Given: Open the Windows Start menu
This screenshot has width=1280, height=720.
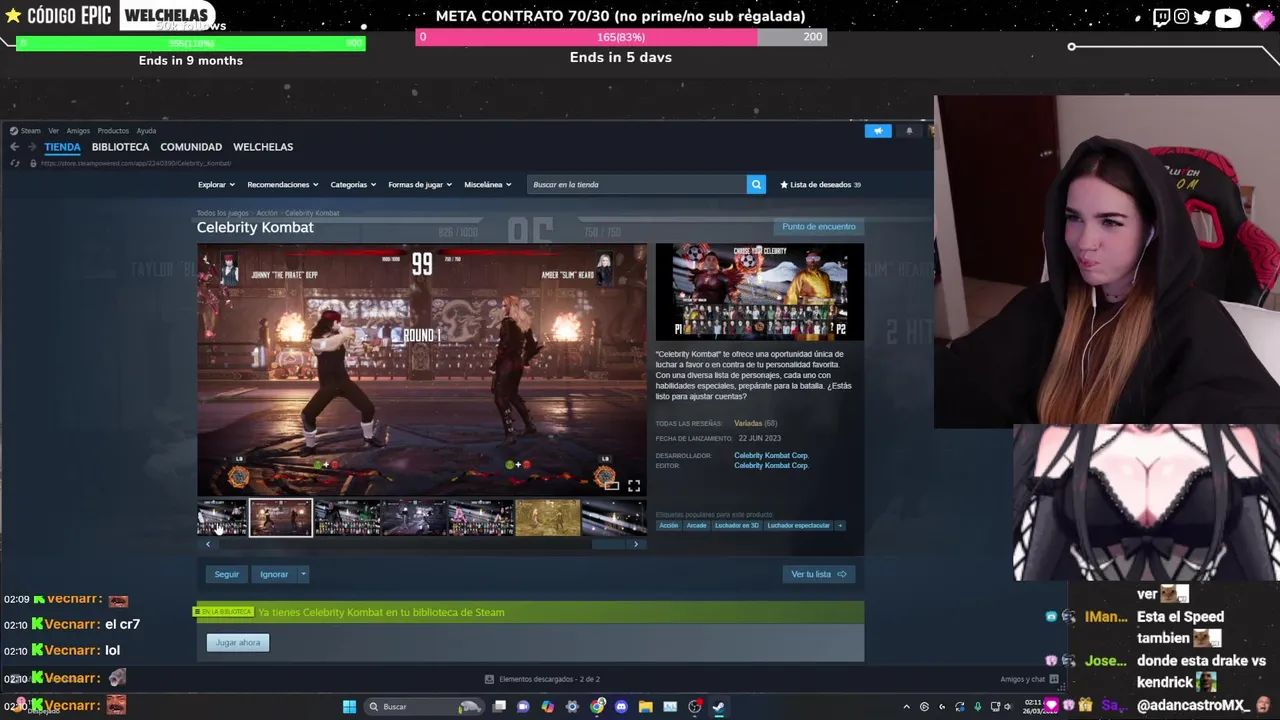Looking at the screenshot, I should (x=349, y=707).
